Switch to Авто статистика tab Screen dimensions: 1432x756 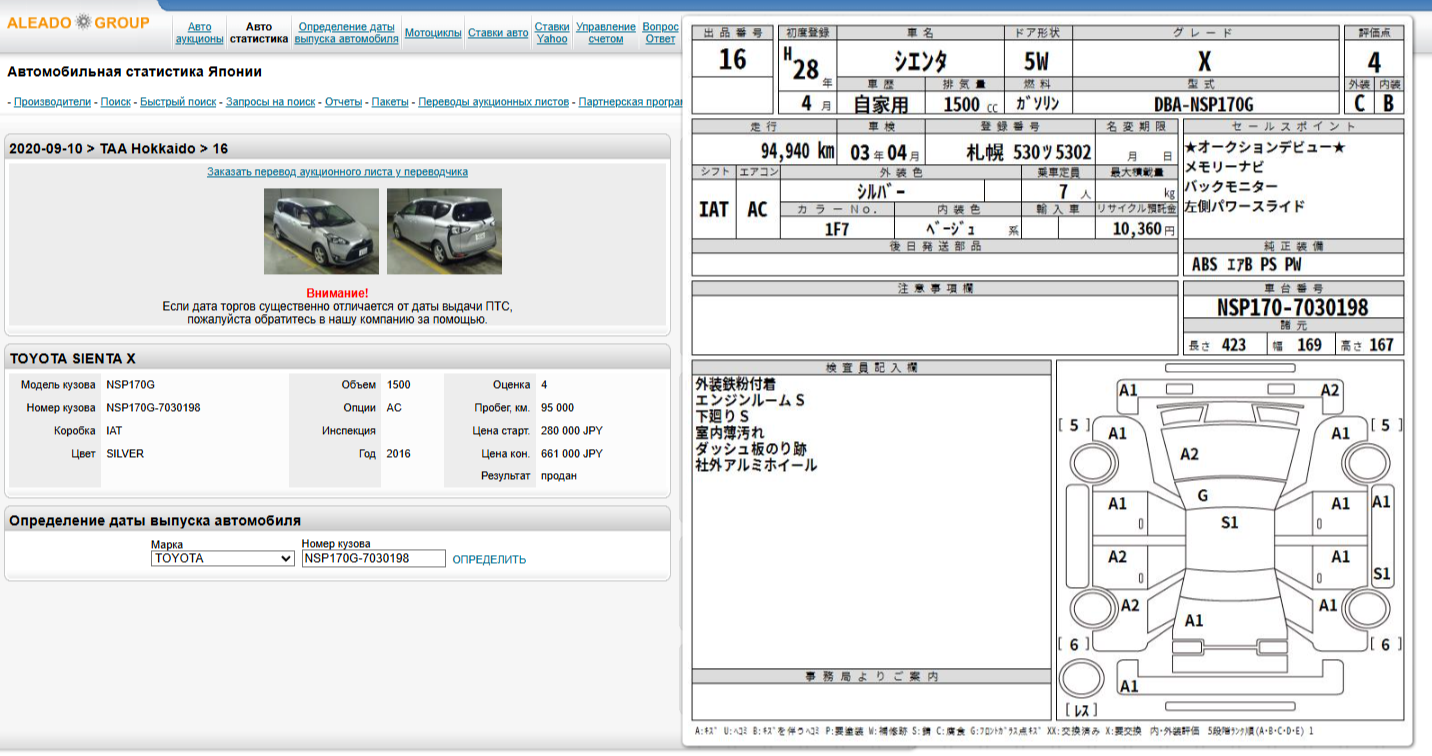(x=259, y=33)
